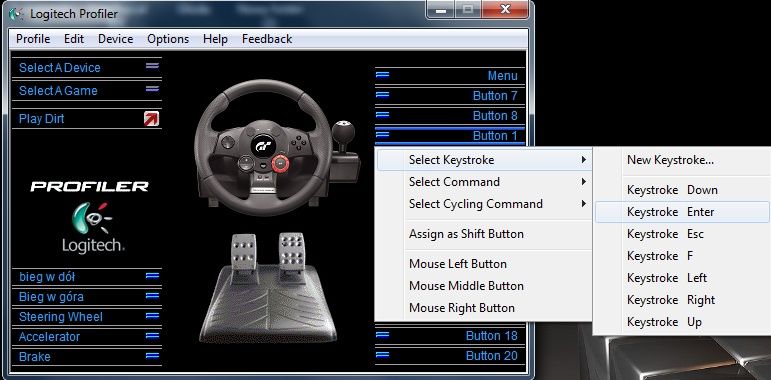
Task: Click the Button 8 assignment
Action: (450, 116)
